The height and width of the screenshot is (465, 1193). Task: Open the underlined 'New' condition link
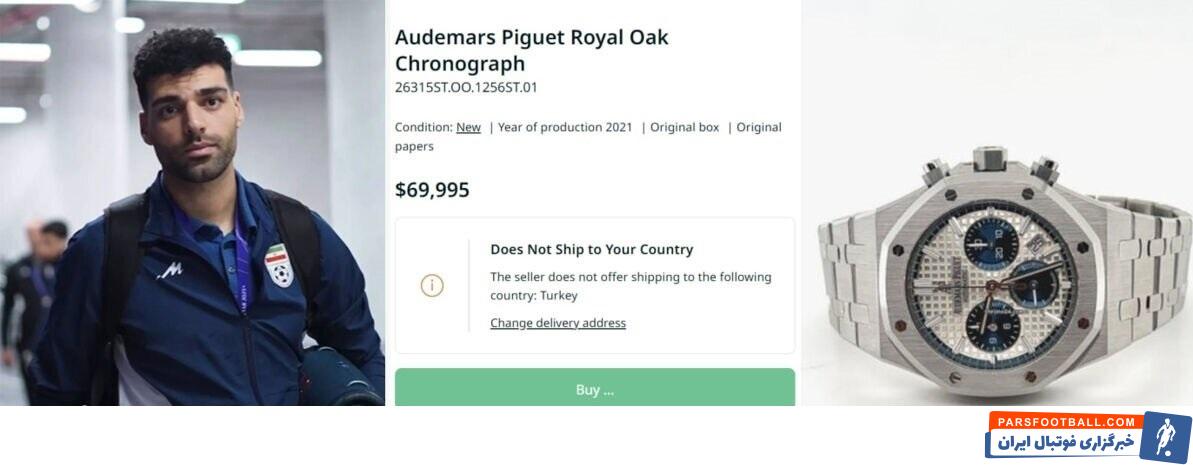click(468, 127)
